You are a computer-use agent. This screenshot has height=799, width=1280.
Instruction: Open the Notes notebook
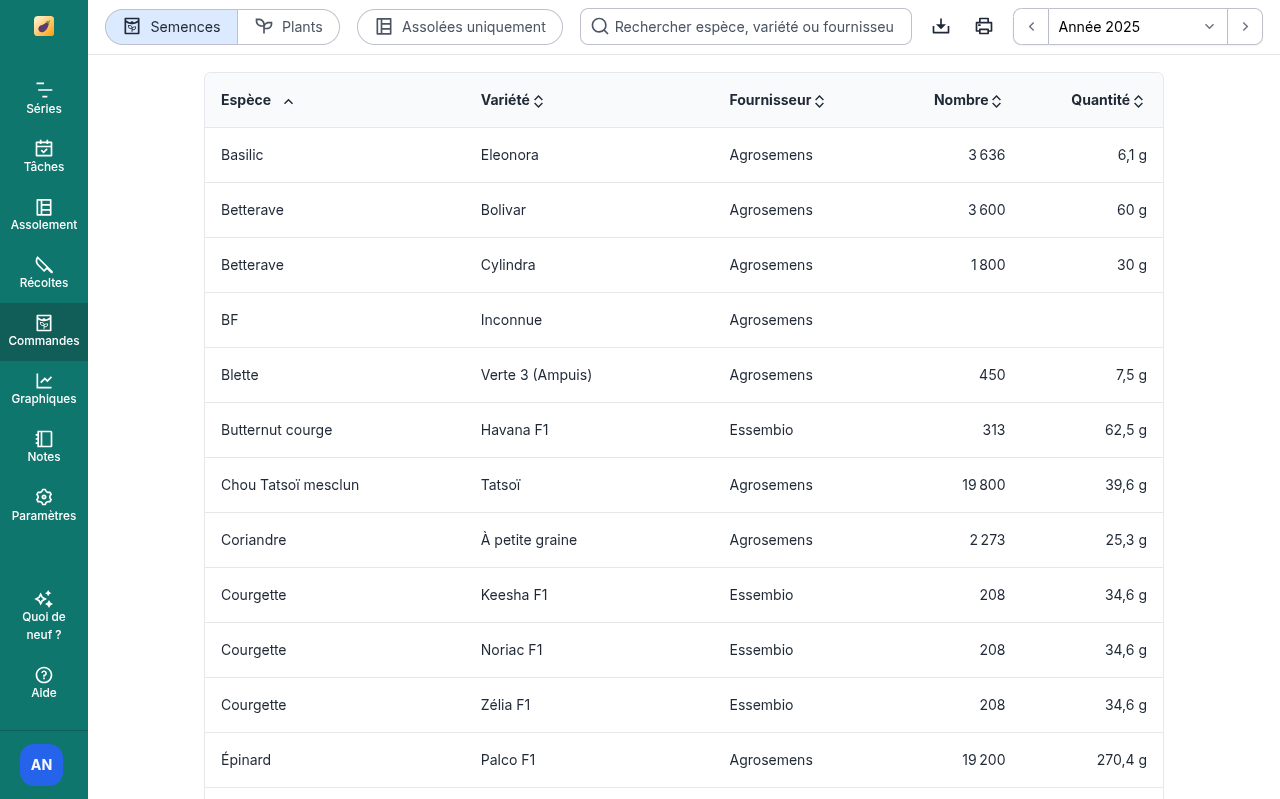click(44, 446)
